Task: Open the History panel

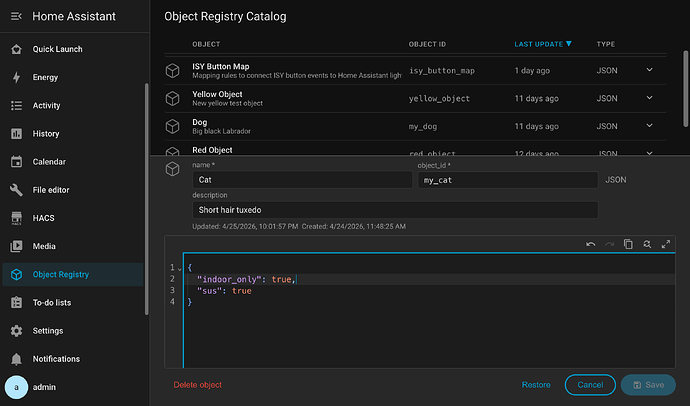Action: pyautogui.click(x=46, y=134)
